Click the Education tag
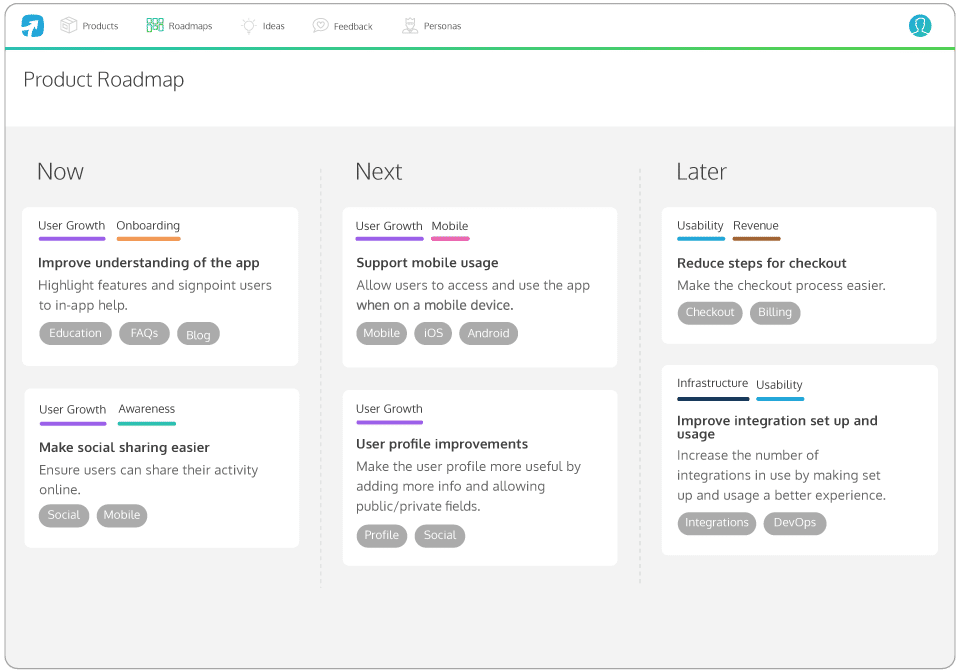The height and width of the screenshot is (672, 960). coord(75,333)
